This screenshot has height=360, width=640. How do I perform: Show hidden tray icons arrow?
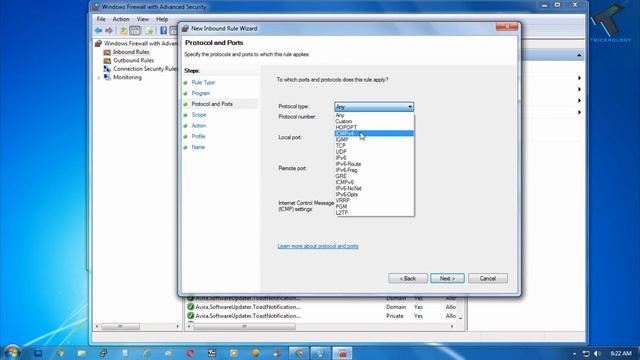574,353
